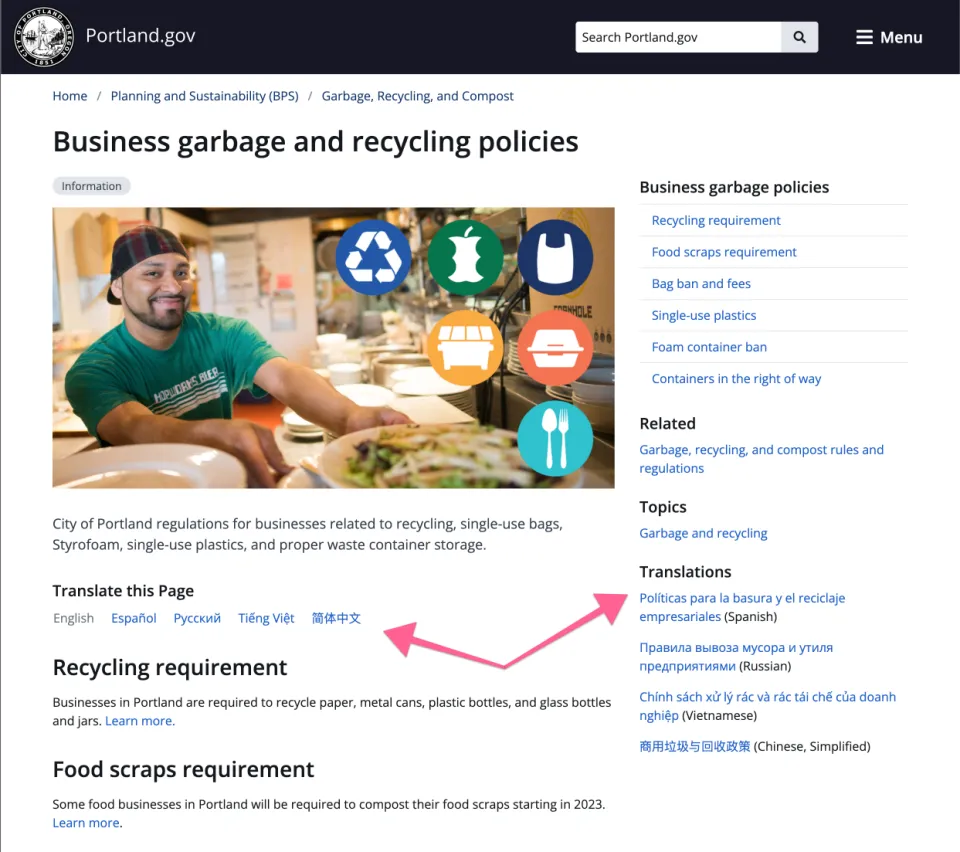The width and height of the screenshot is (960, 852).
Task: Click the orange dumpster icon
Action: (465, 348)
